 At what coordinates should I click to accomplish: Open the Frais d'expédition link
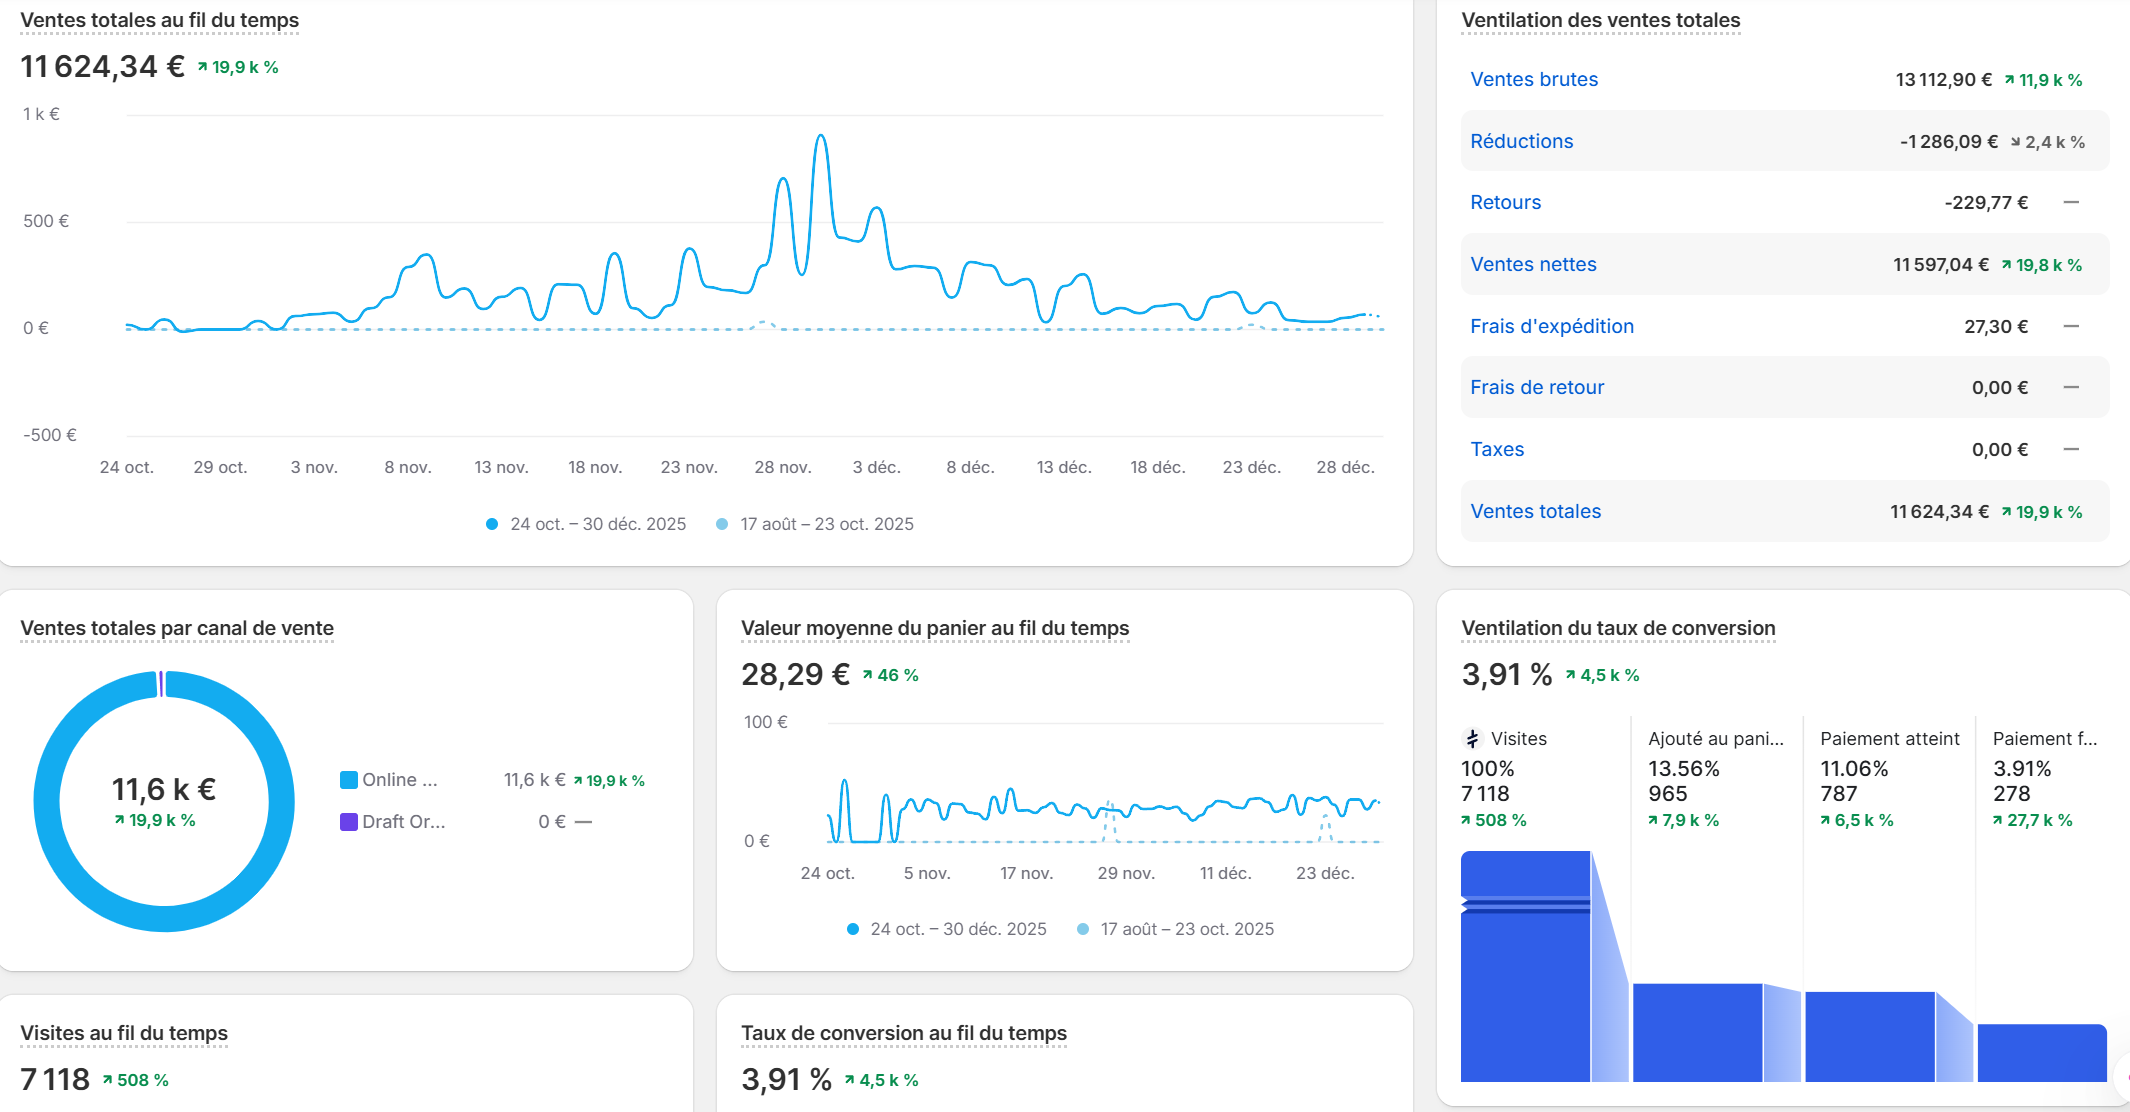(x=1551, y=326)
